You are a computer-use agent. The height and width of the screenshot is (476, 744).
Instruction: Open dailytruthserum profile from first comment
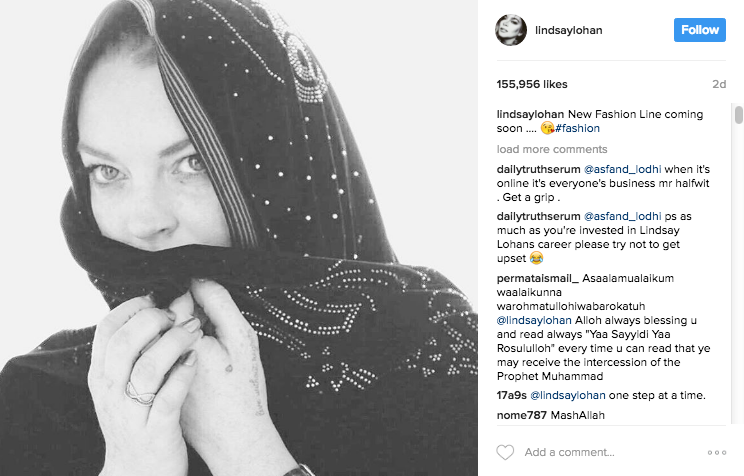539,169
